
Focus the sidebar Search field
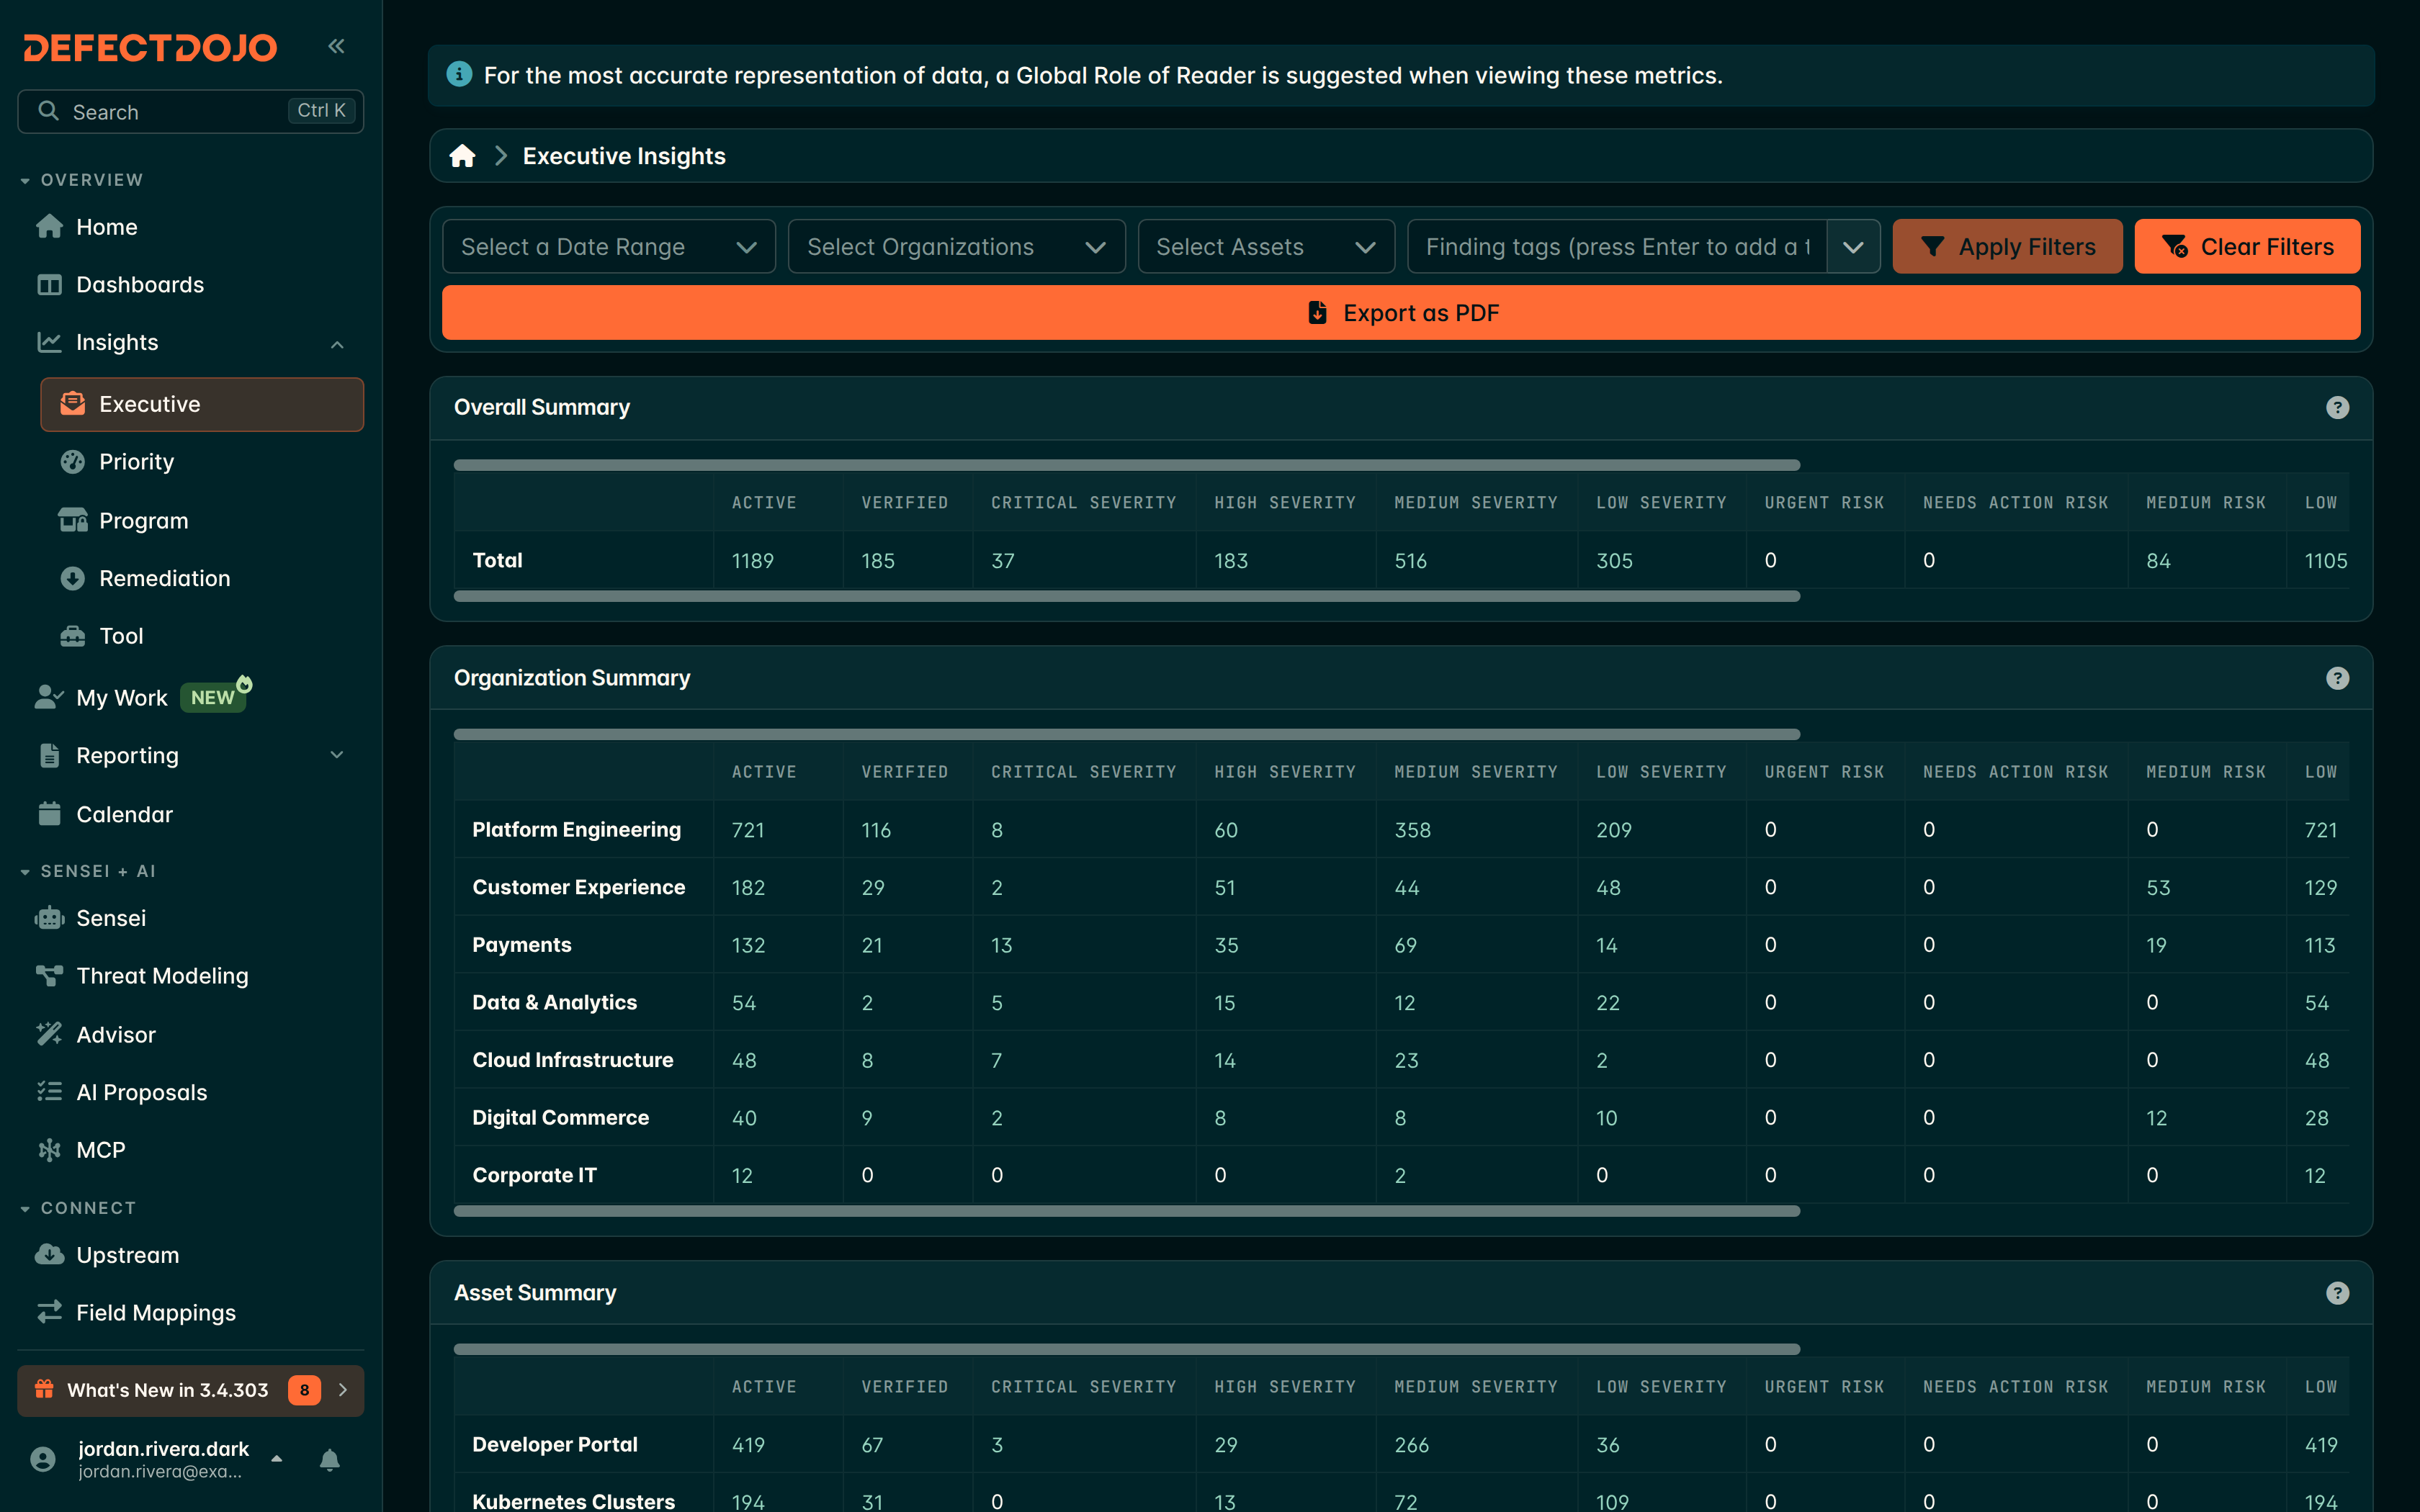[x=190, y=111]
